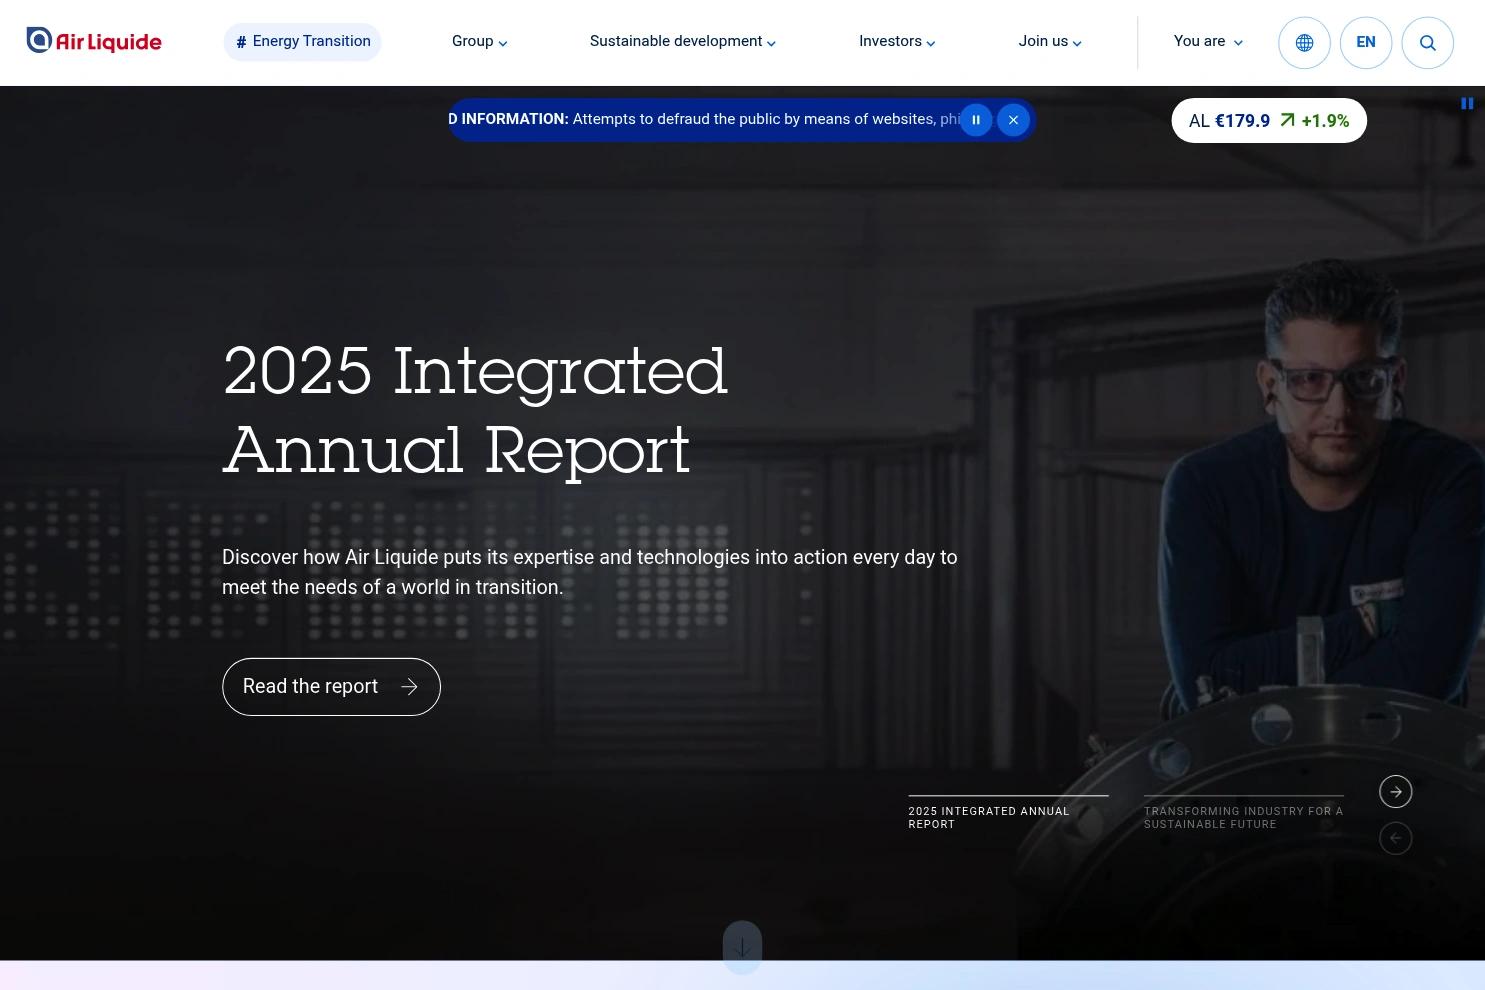Expand the Join us menu
1485x990 pixels.
tap(1050, 42)
